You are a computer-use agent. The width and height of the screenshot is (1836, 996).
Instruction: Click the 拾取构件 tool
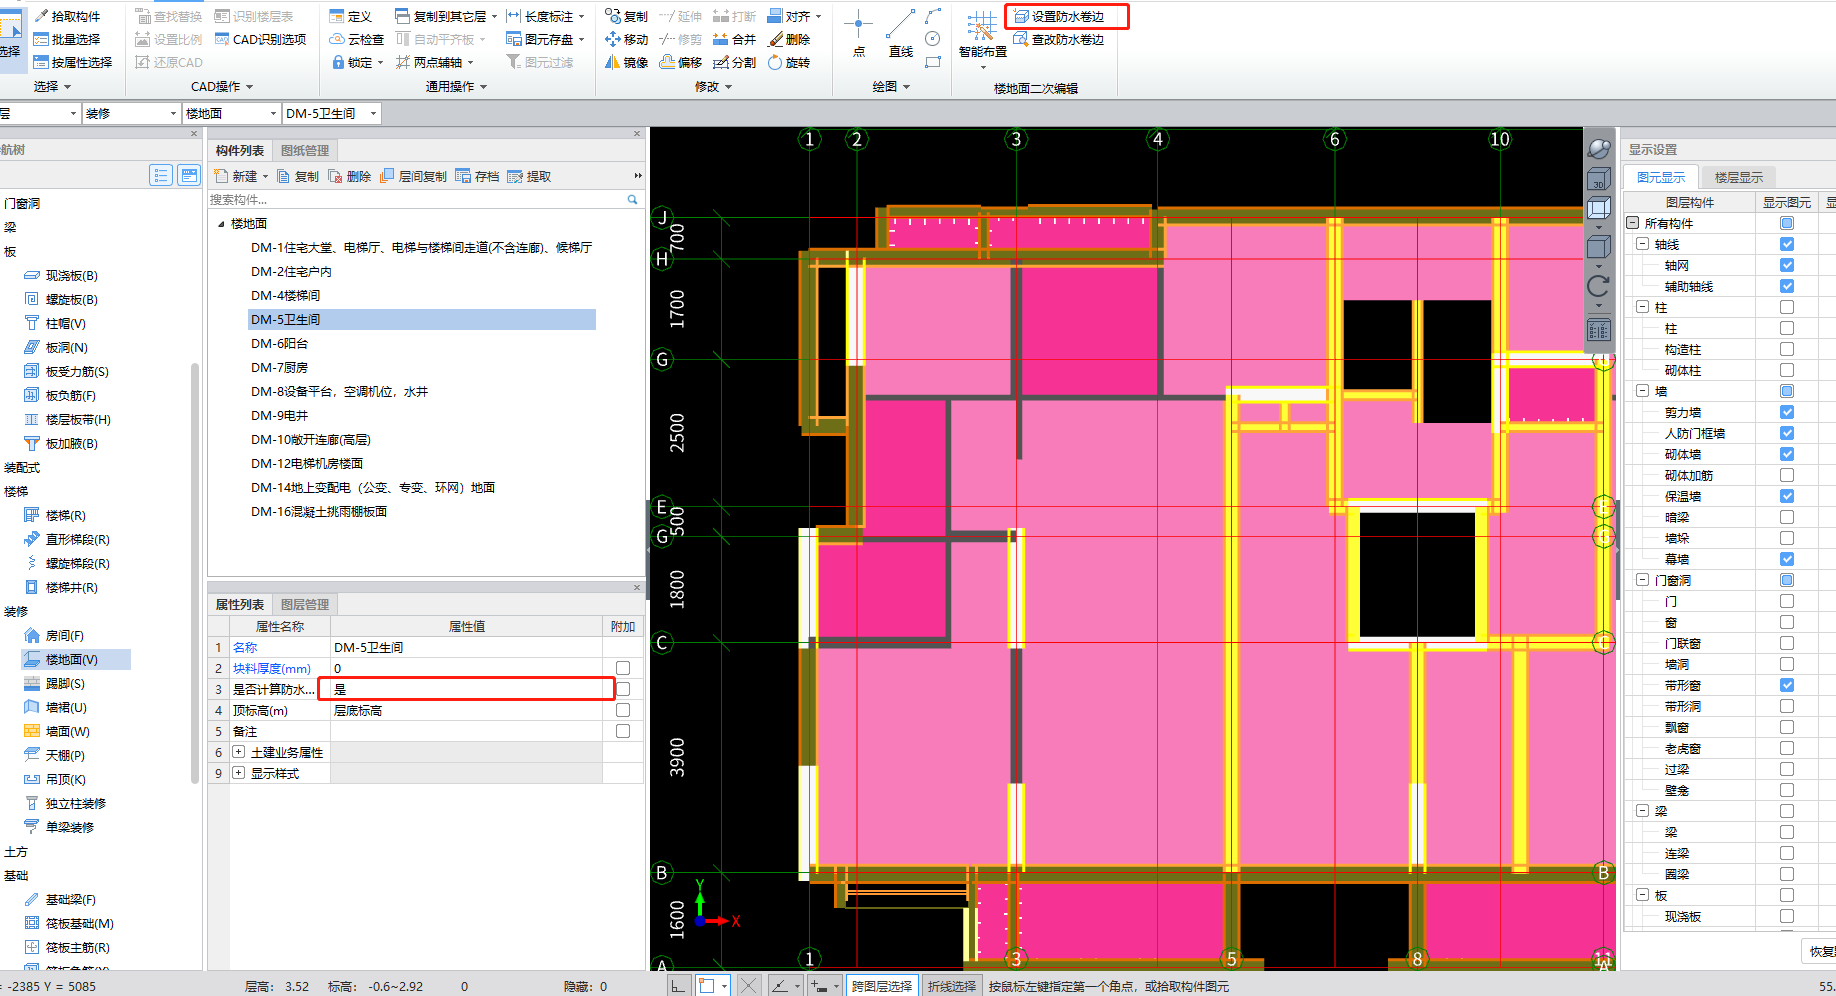[67, 16]
